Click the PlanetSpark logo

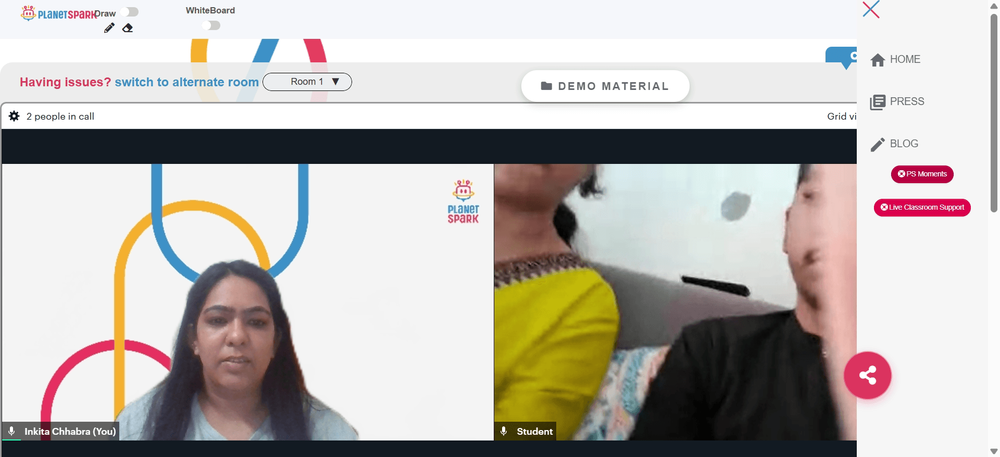click(58, 13)
